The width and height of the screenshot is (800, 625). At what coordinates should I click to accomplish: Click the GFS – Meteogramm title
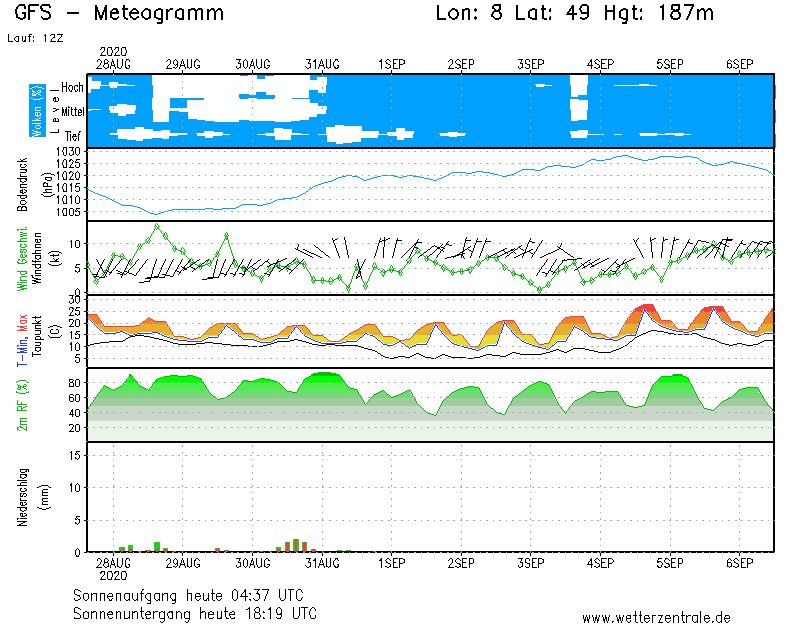120,14
